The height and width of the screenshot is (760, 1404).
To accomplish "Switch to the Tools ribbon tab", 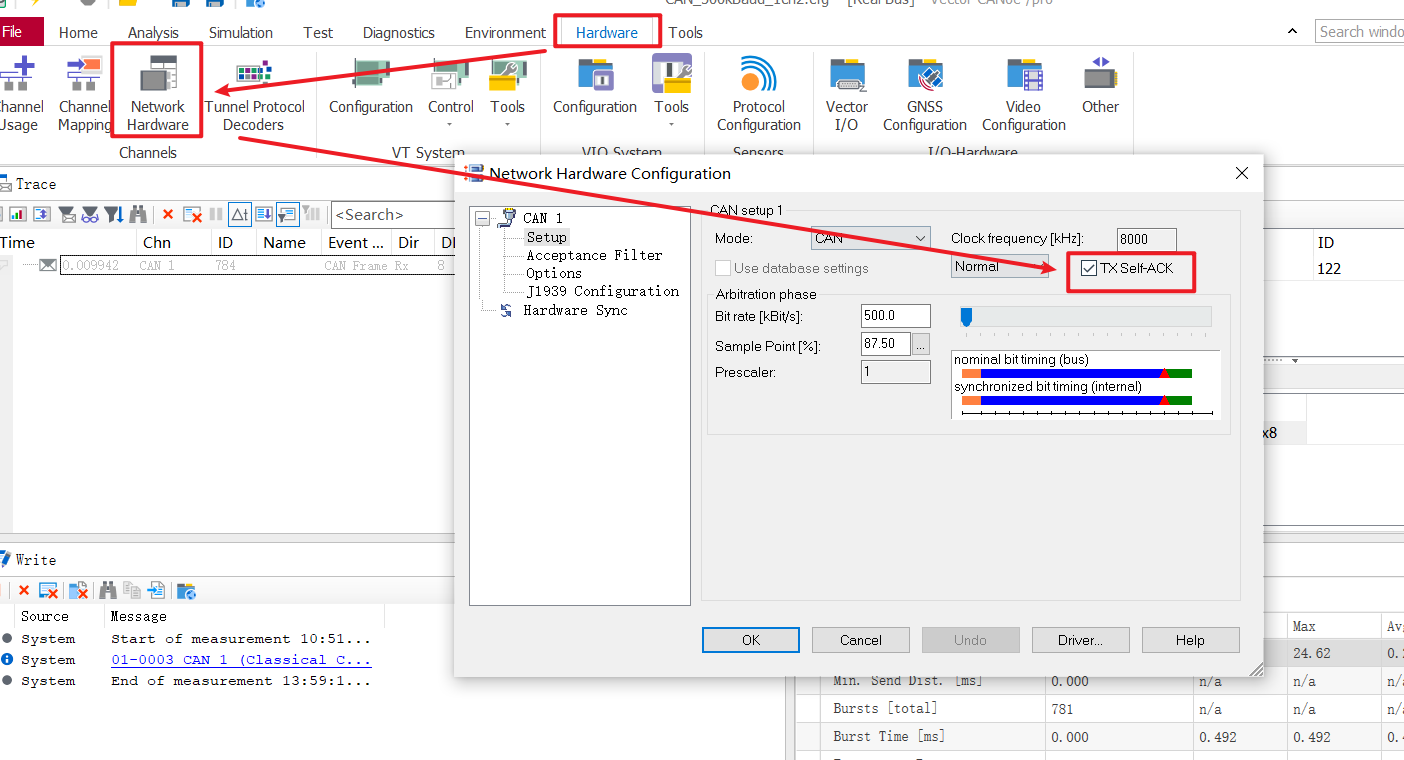I will [686, 33].
